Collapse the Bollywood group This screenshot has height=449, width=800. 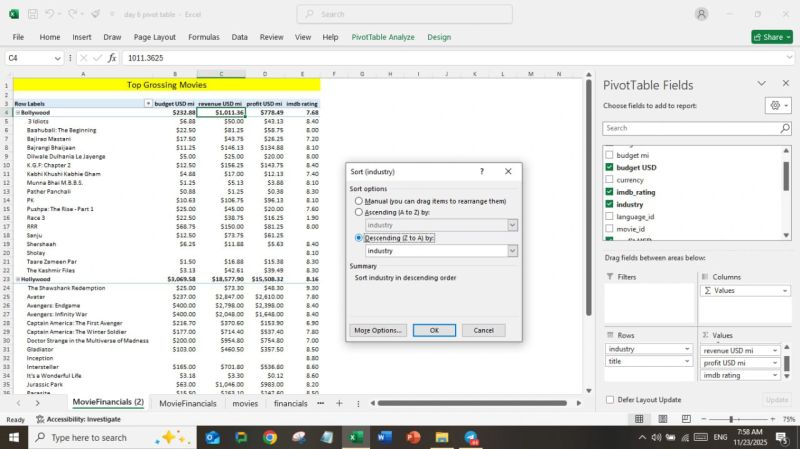18,112
